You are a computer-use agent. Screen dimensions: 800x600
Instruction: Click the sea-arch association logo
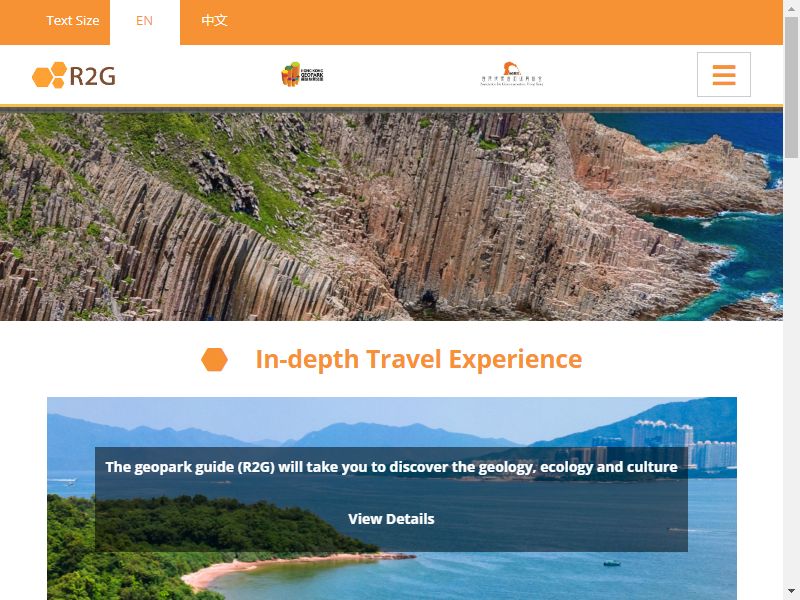pyautogui.click(x=512, y=74)
